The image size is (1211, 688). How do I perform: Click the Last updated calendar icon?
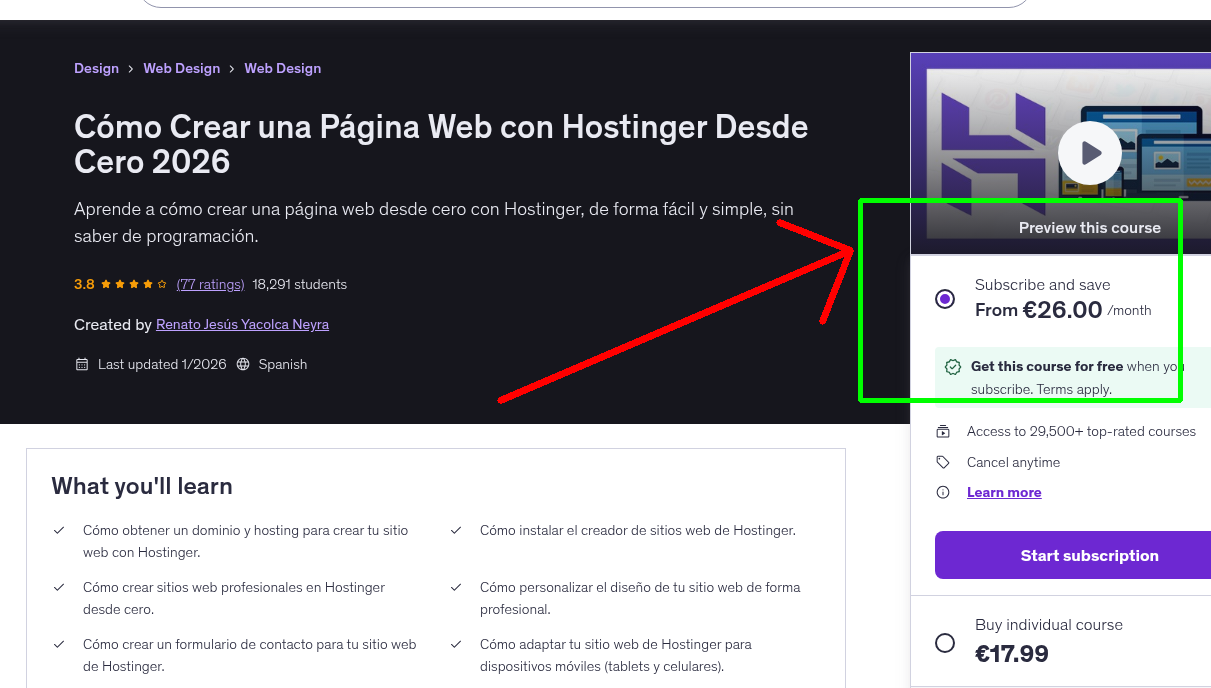pyautogui.click(x=82, y=364)
